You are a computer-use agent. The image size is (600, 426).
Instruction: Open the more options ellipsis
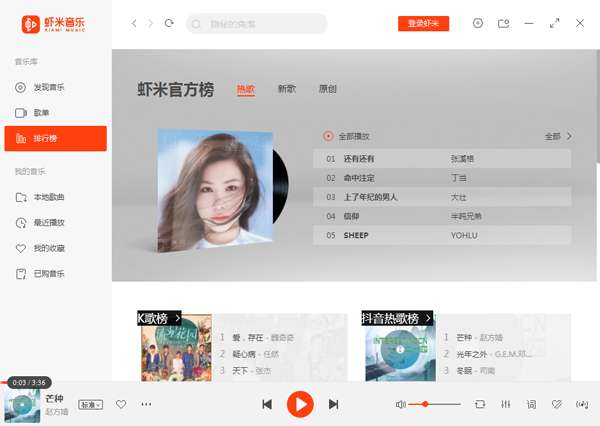146,404
